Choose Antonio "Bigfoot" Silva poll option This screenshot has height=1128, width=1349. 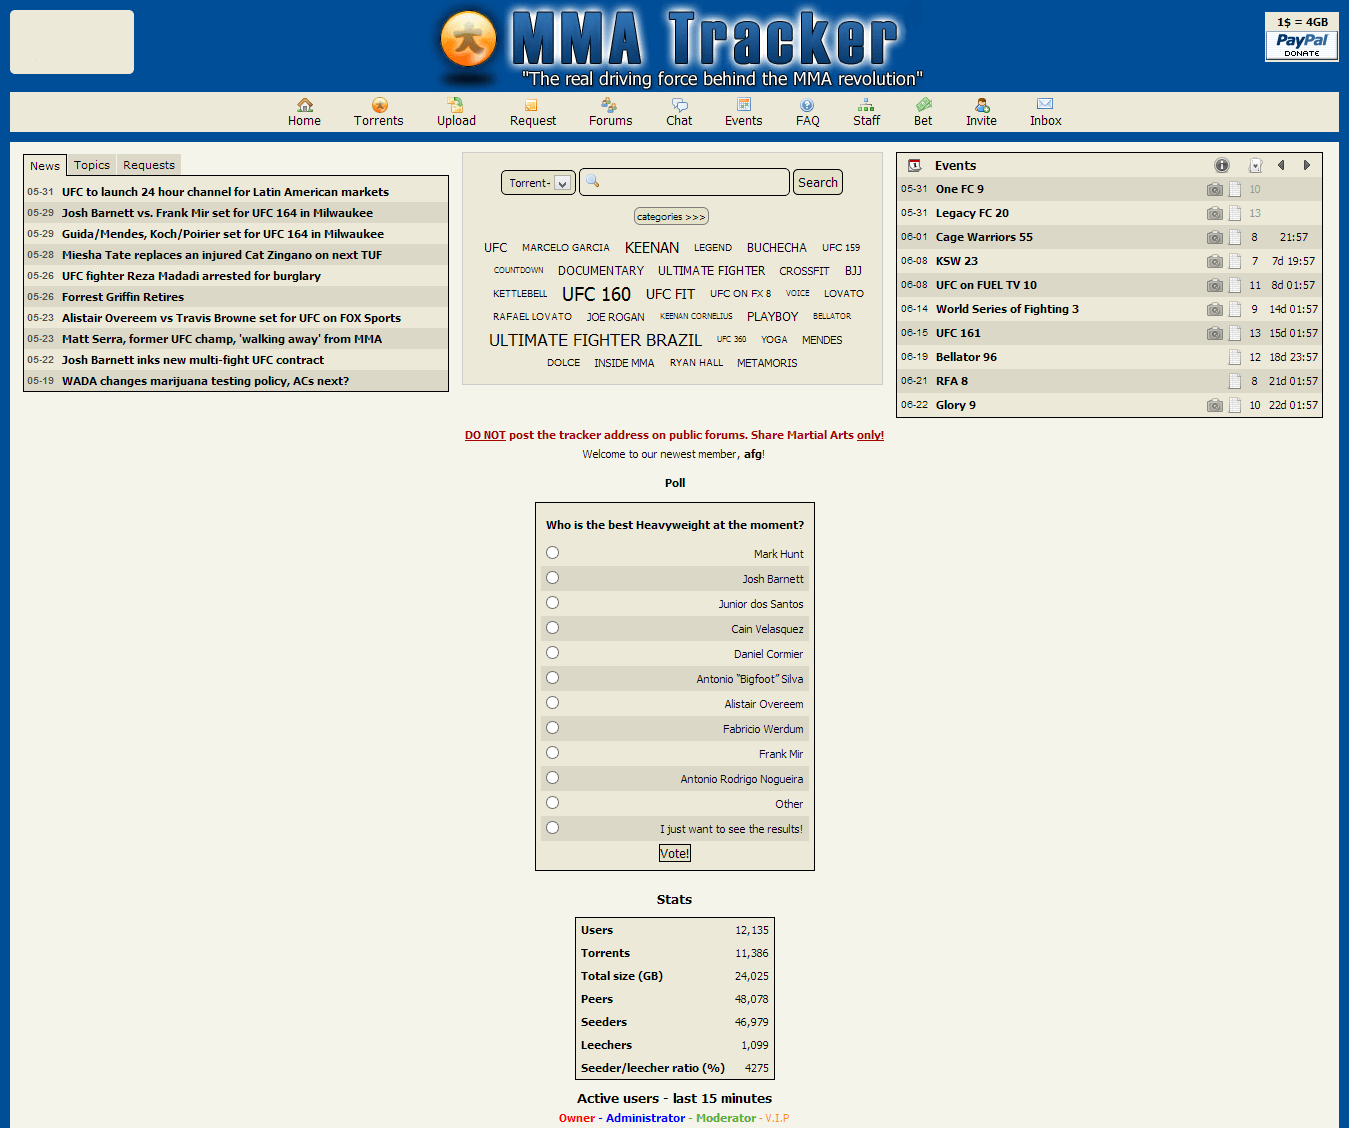(x=552, y=678)
